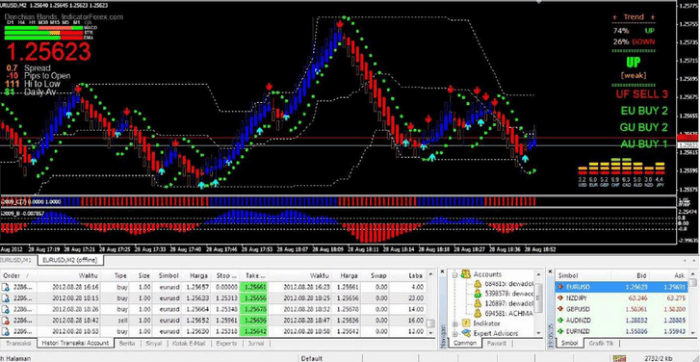Screen dimensions: 700x362
Task: Click the account entry 694581: ACHMA
Action: tap(509, 313)
